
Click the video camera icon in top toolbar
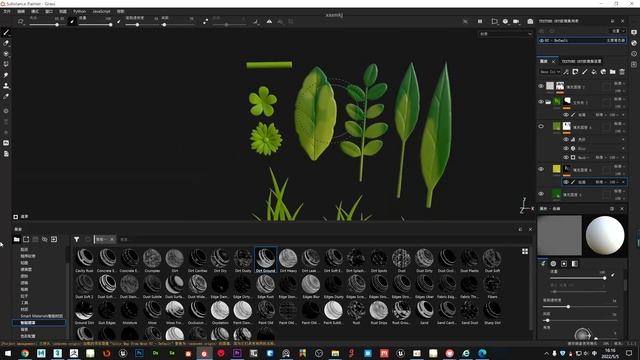point(516,21)
